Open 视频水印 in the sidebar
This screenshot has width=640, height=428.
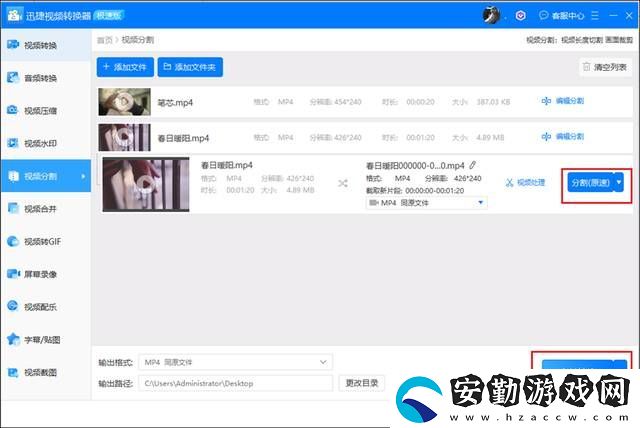(46, 143)
